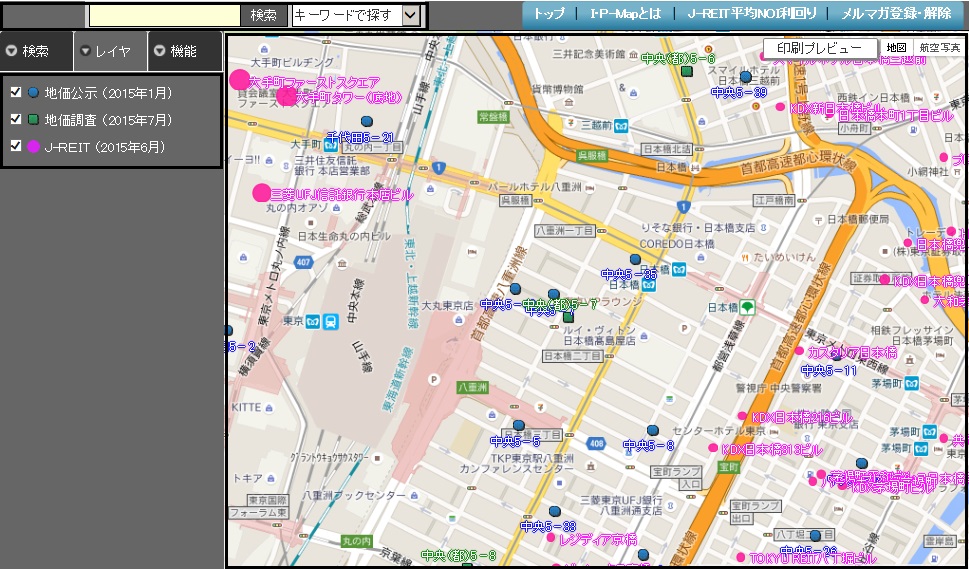Select KDX日本橋313ビル pink marker
Screen dimensions: 969x569
click(x=713, y=447)
